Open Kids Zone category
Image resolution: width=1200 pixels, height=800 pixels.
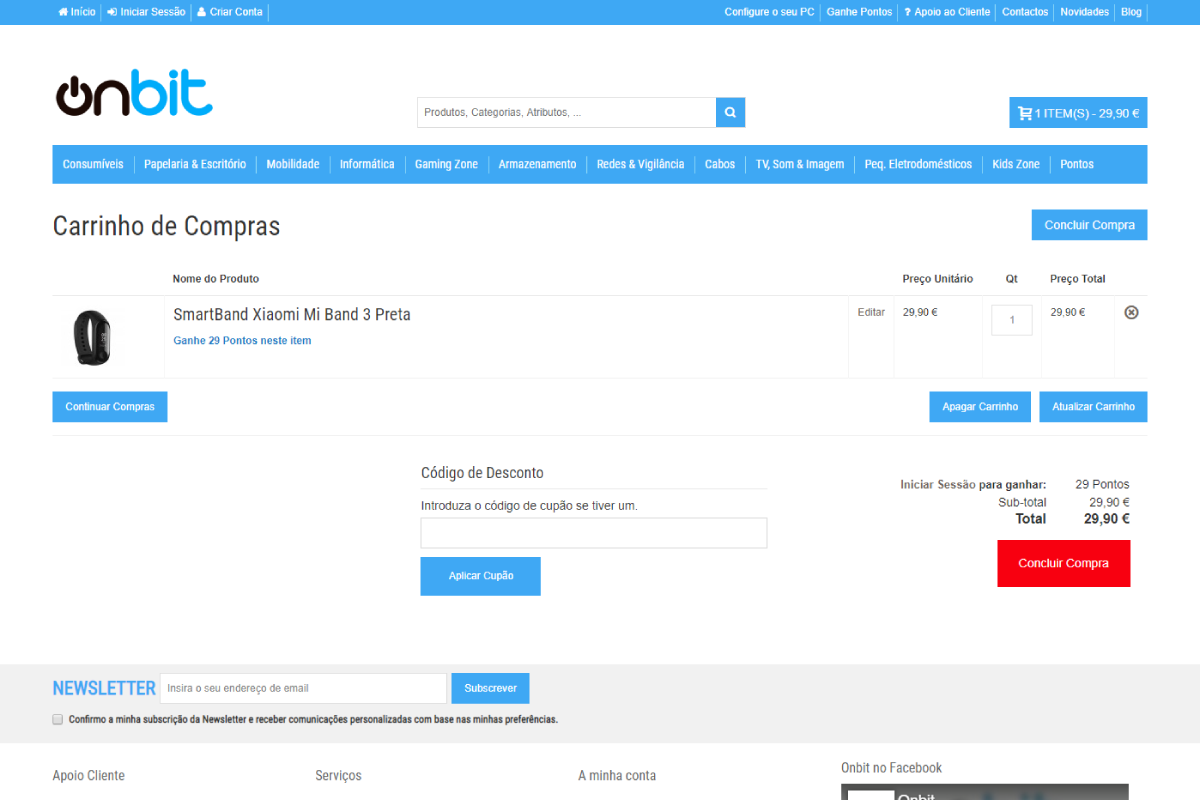1016,164
